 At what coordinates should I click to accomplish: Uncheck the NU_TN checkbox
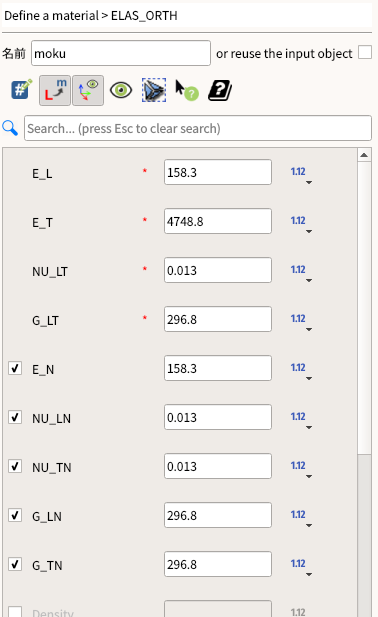[15, 466]
